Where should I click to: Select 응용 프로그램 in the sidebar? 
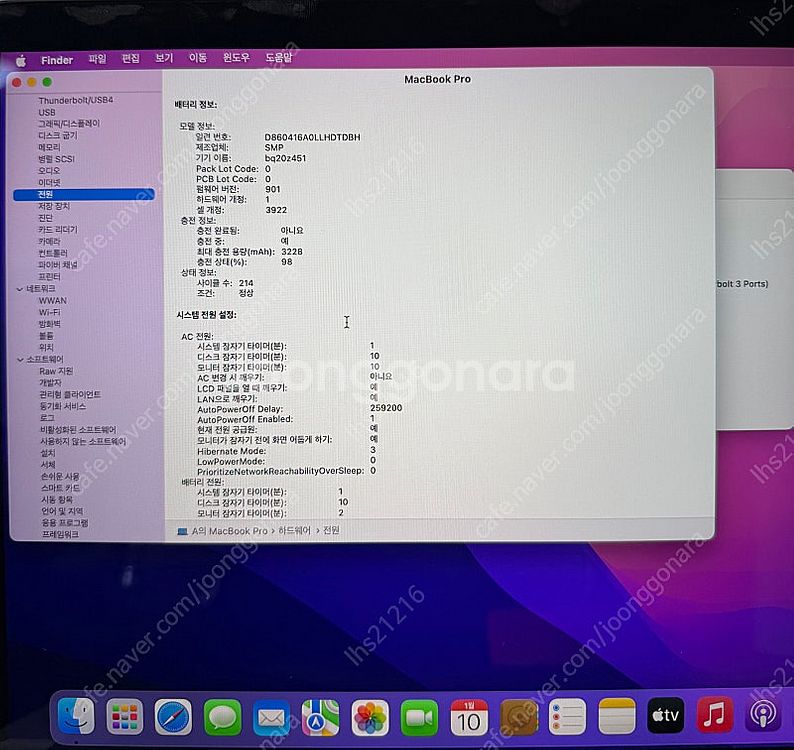point(65,523)
